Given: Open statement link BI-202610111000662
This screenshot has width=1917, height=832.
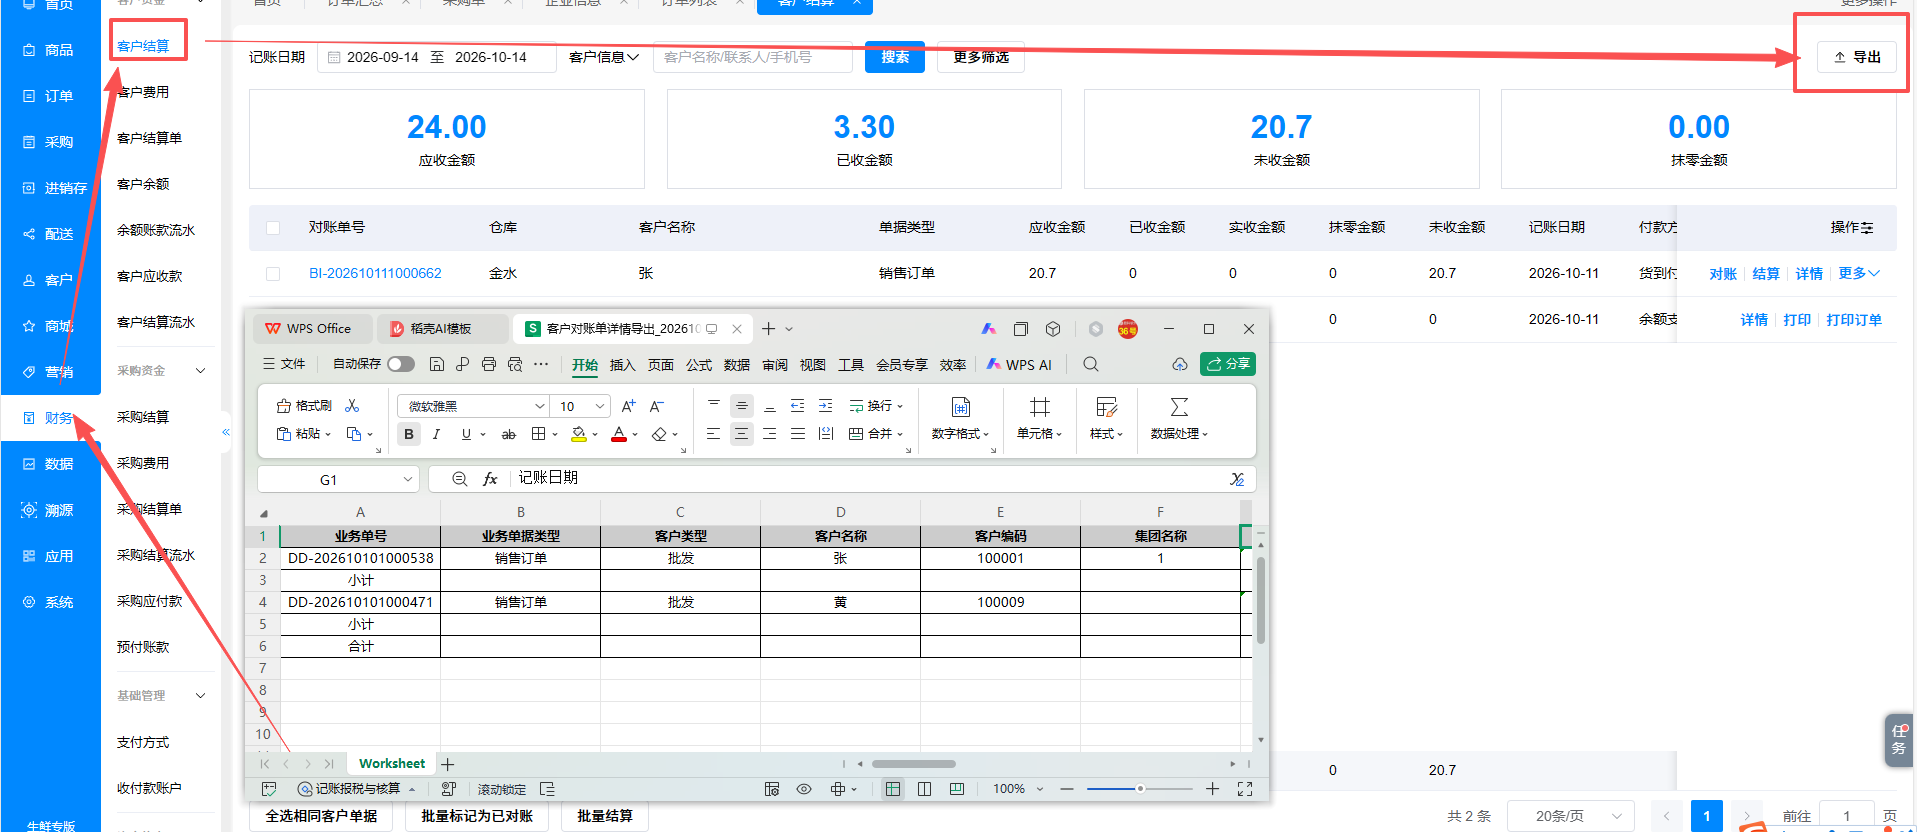Looking at the screenshot, I should click(375, 273).
